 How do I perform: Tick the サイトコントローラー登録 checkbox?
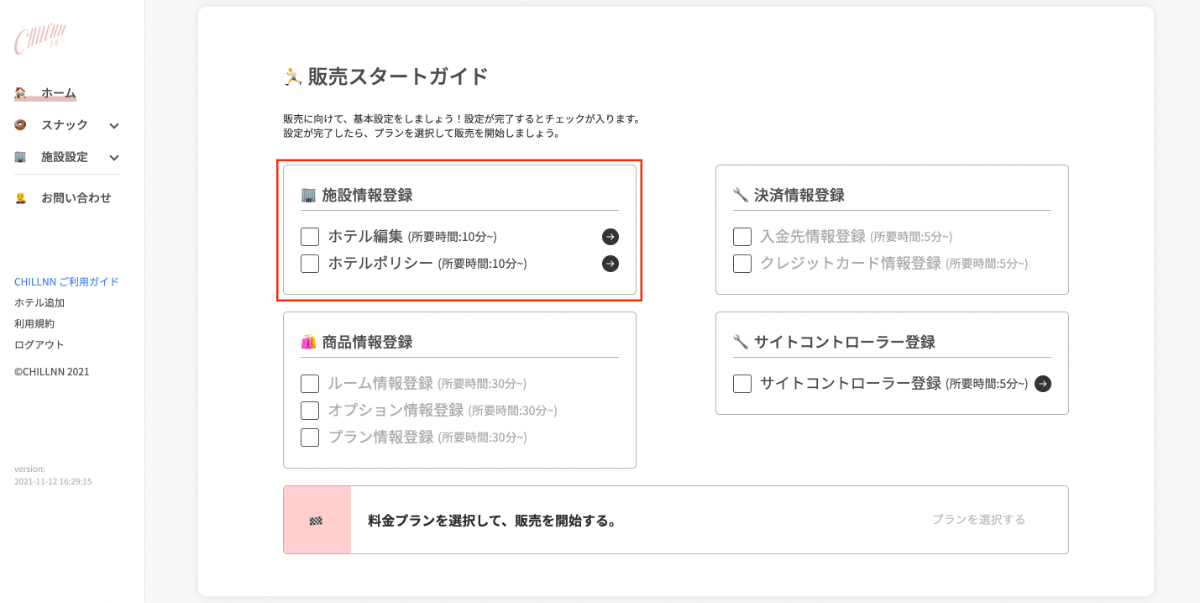pyautogui.click(x=742, y=384)
